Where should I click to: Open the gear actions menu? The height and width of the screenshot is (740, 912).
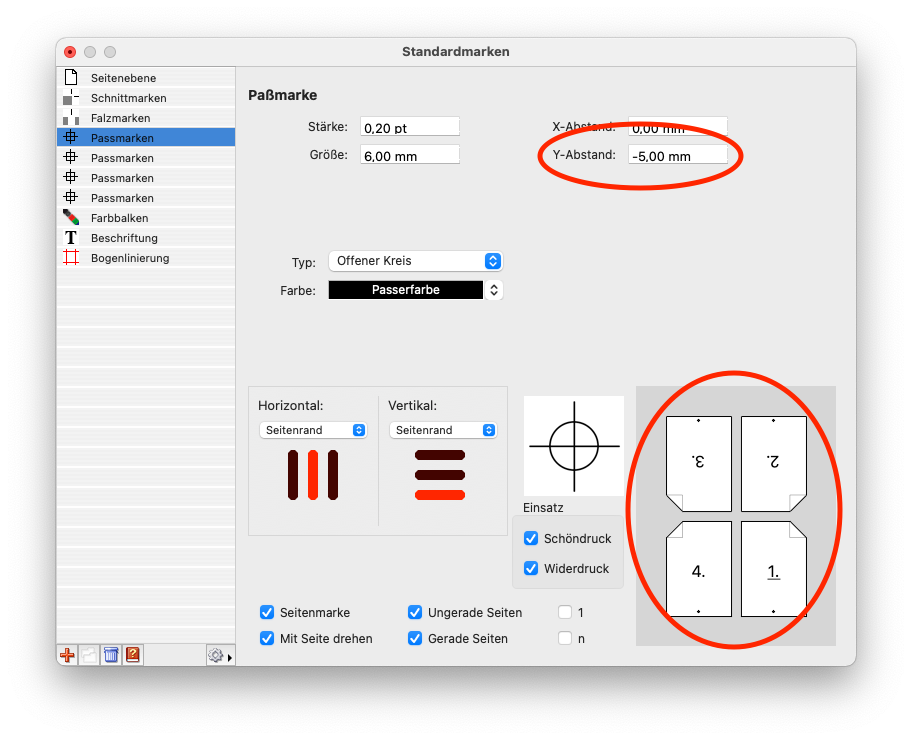click(220, 656)
